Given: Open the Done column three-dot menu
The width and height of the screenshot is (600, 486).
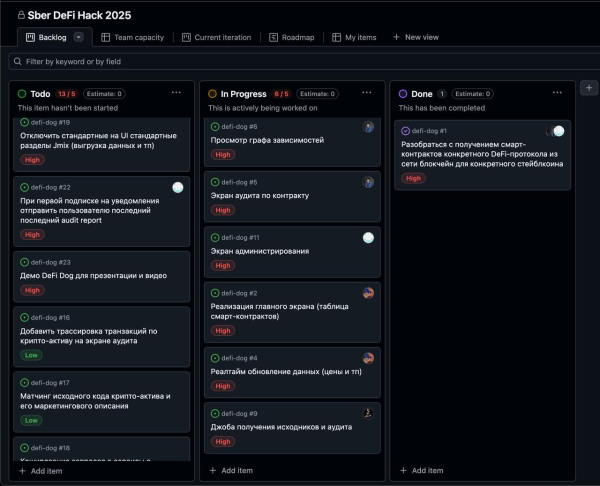Looking at the screenshot, I should click(x=557, y=93).
